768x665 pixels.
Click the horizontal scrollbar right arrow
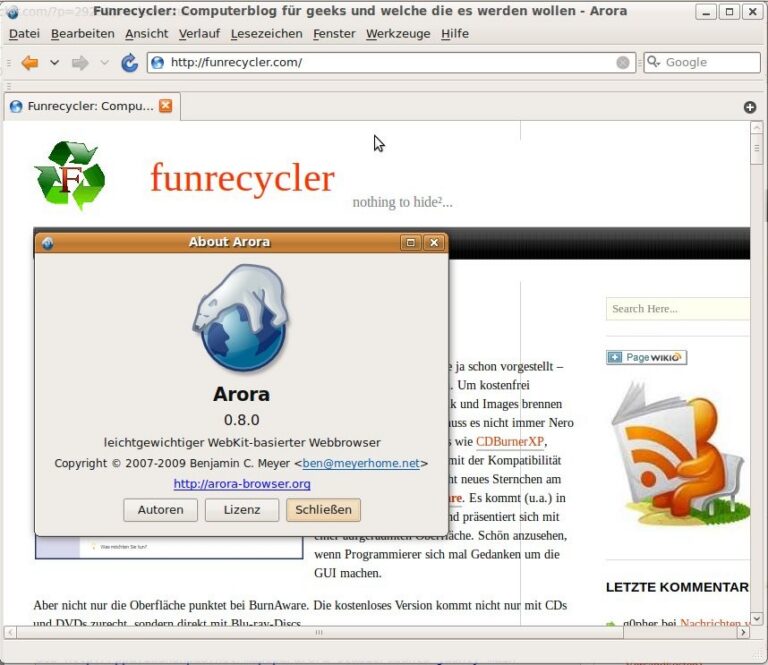(744, 632)
